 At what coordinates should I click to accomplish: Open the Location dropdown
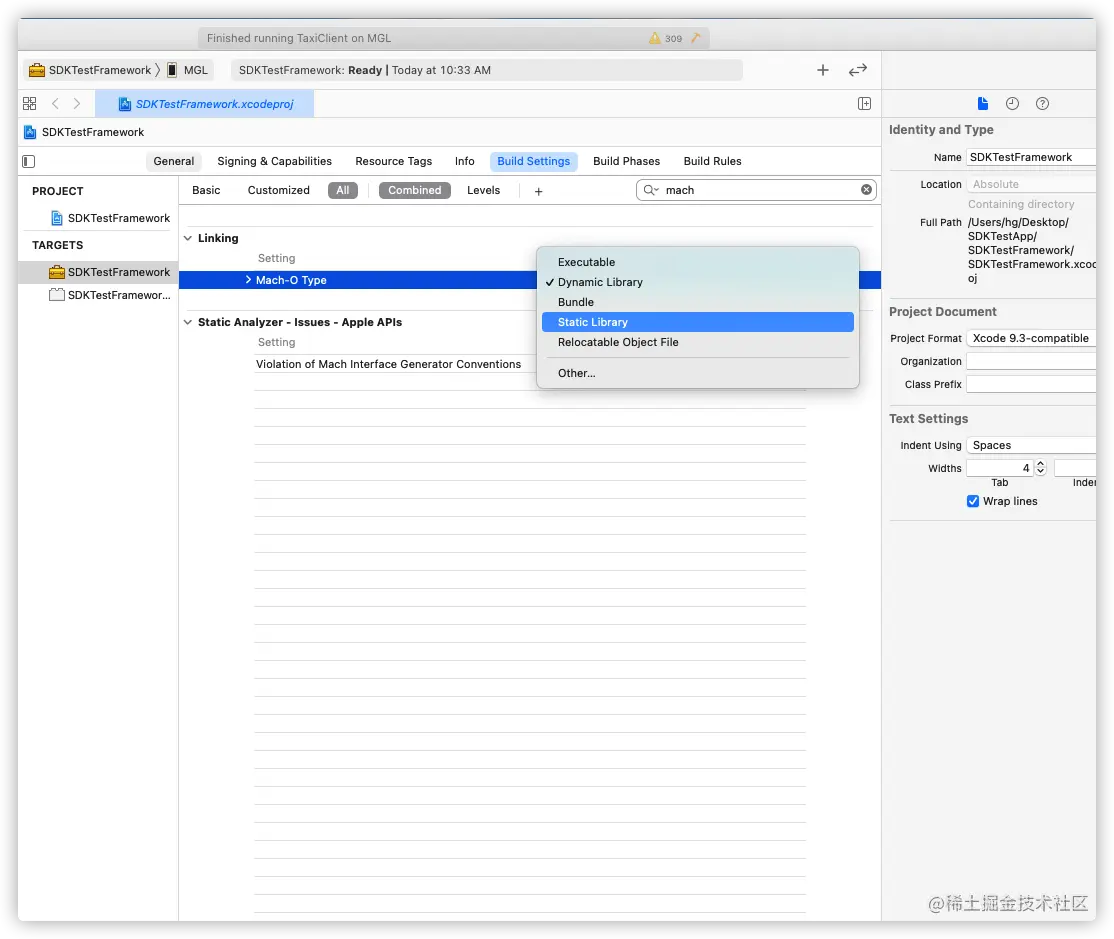(1031, 184)
